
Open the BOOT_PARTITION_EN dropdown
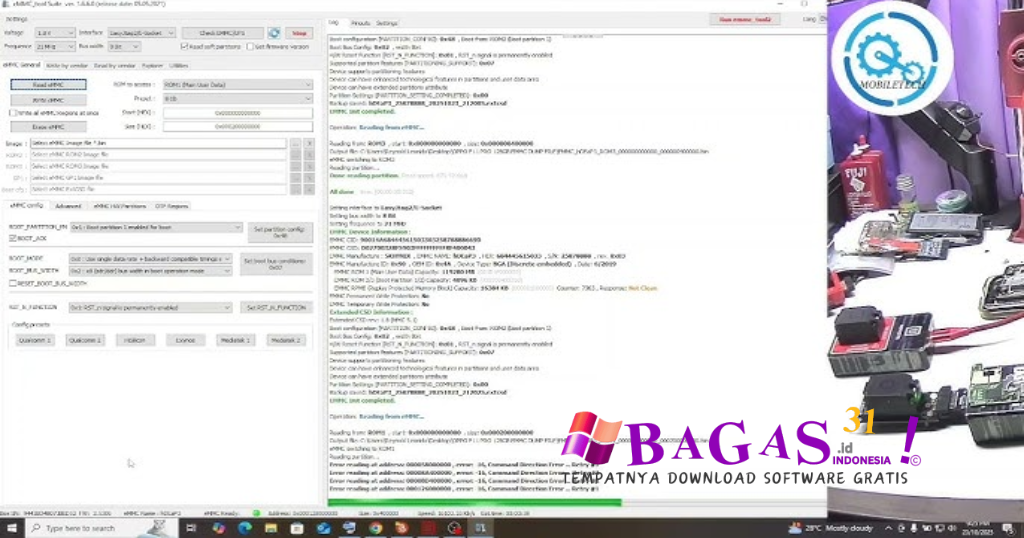155,227
